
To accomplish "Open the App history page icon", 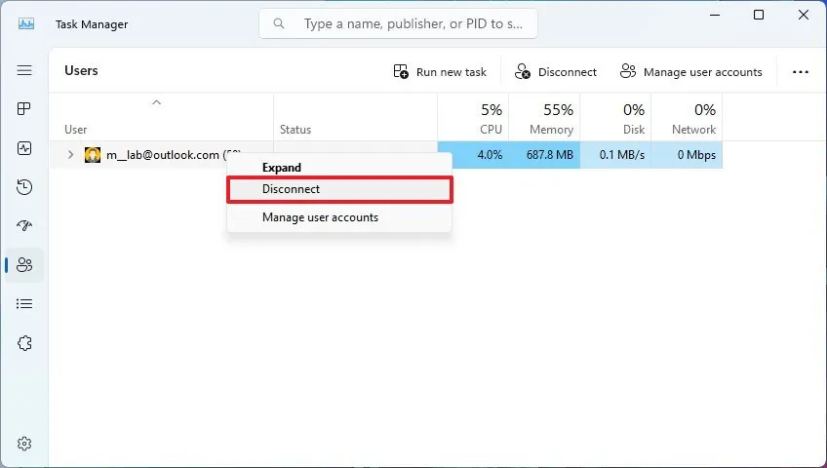I will [x=24, y=187].
